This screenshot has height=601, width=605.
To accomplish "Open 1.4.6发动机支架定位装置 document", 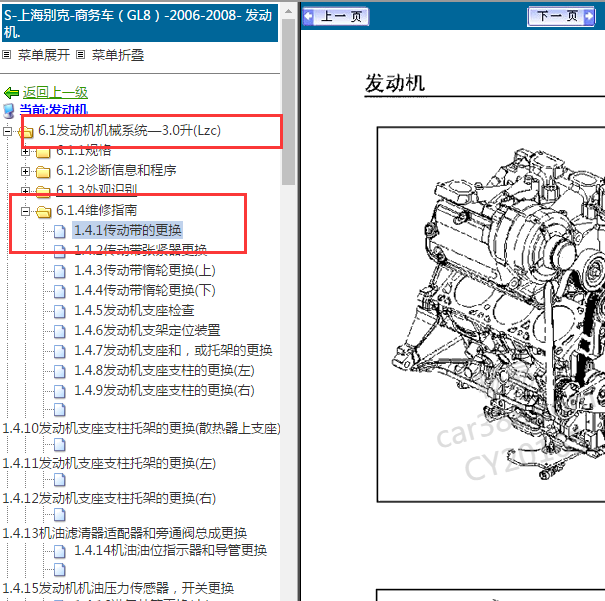I will click(147, 331).
